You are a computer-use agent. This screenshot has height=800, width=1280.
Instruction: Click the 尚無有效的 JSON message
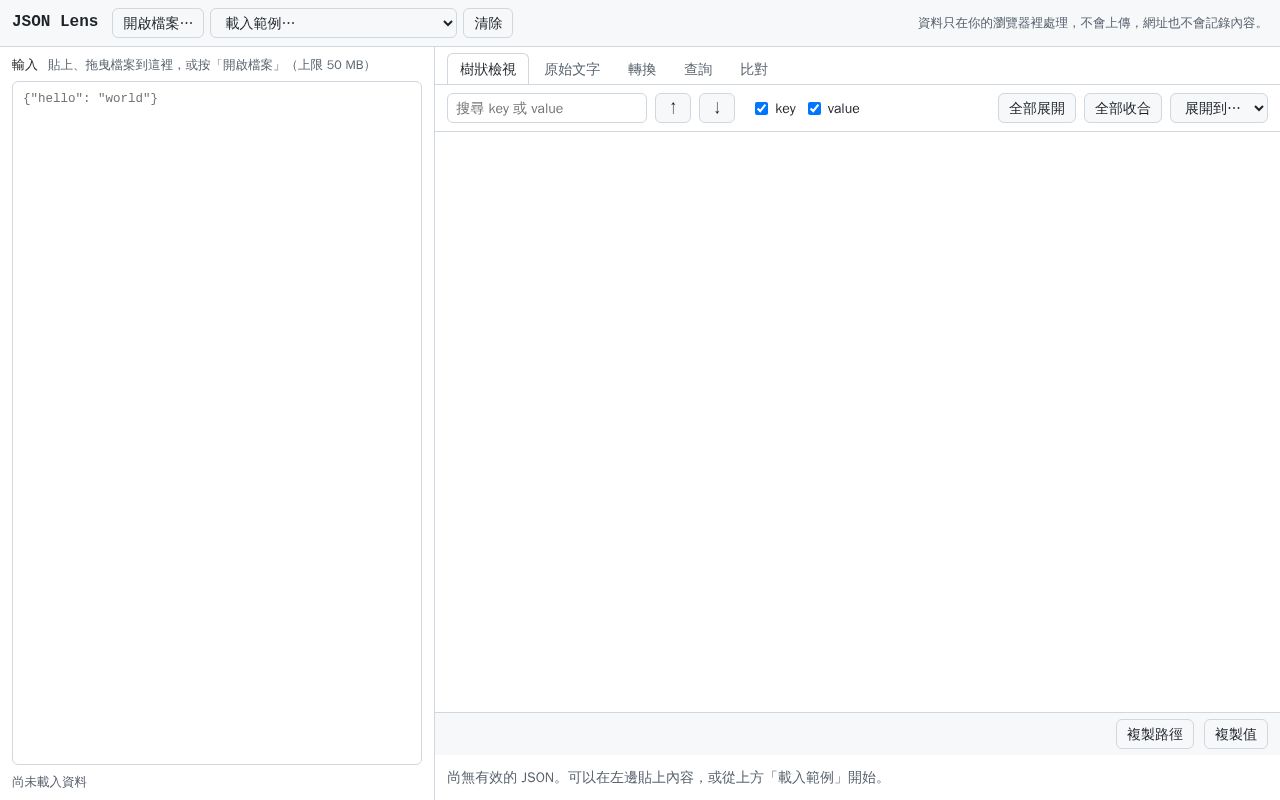click(667, 777)
